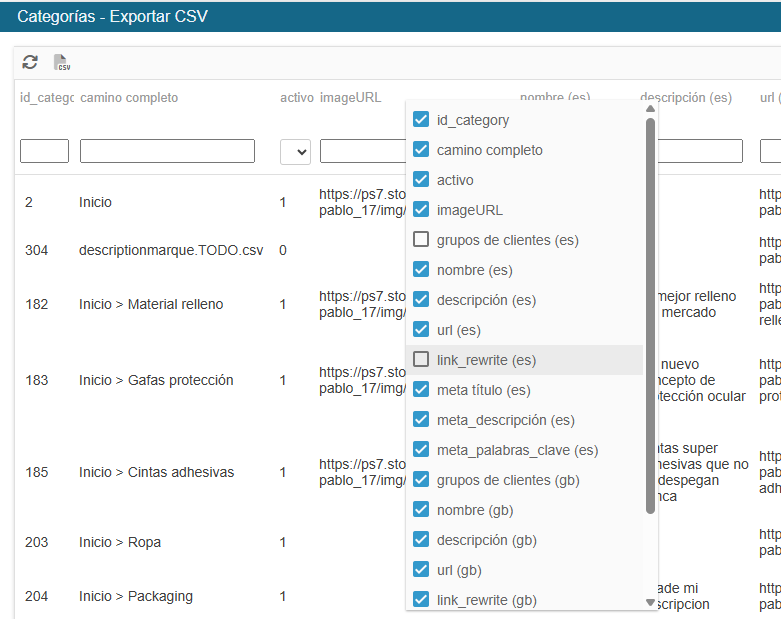The width and height of the screenshot is (781, 619).
Task: Click the export CSV file icon
Action: click(62, 62)
